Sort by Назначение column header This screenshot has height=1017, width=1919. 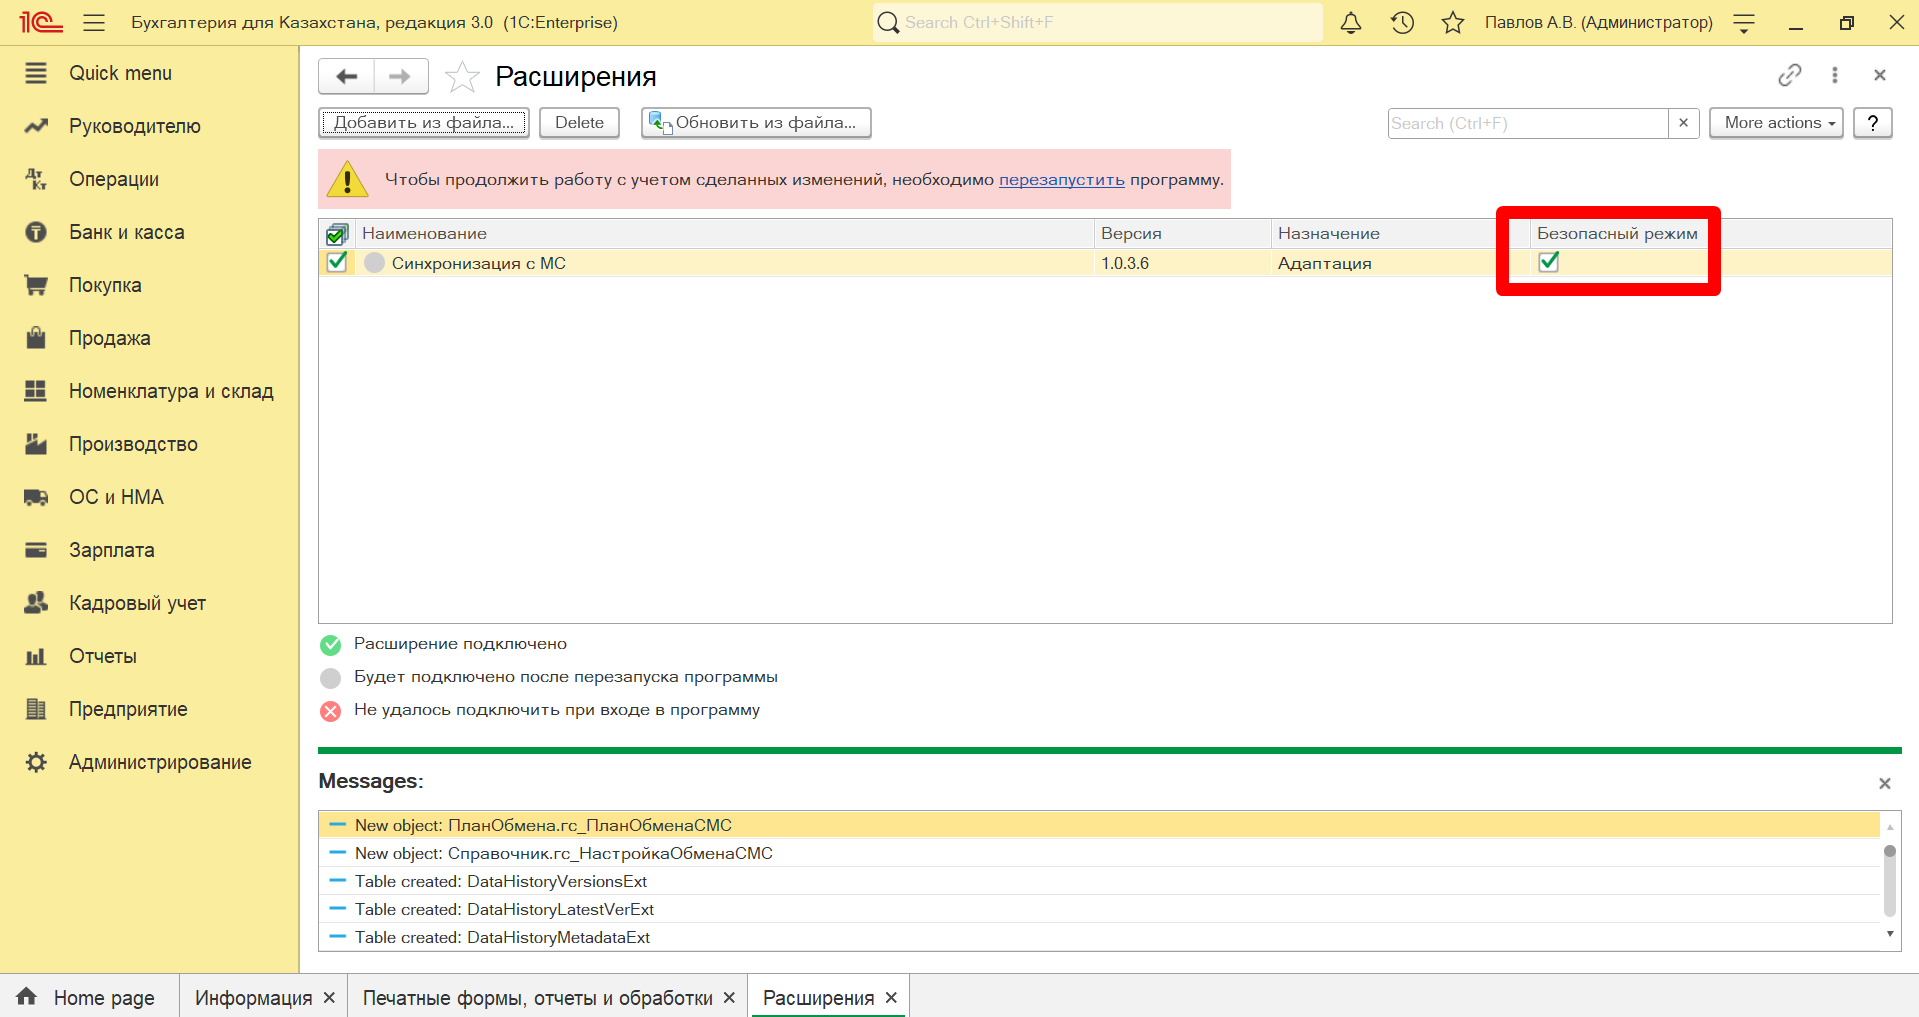tap(1400, 233)
